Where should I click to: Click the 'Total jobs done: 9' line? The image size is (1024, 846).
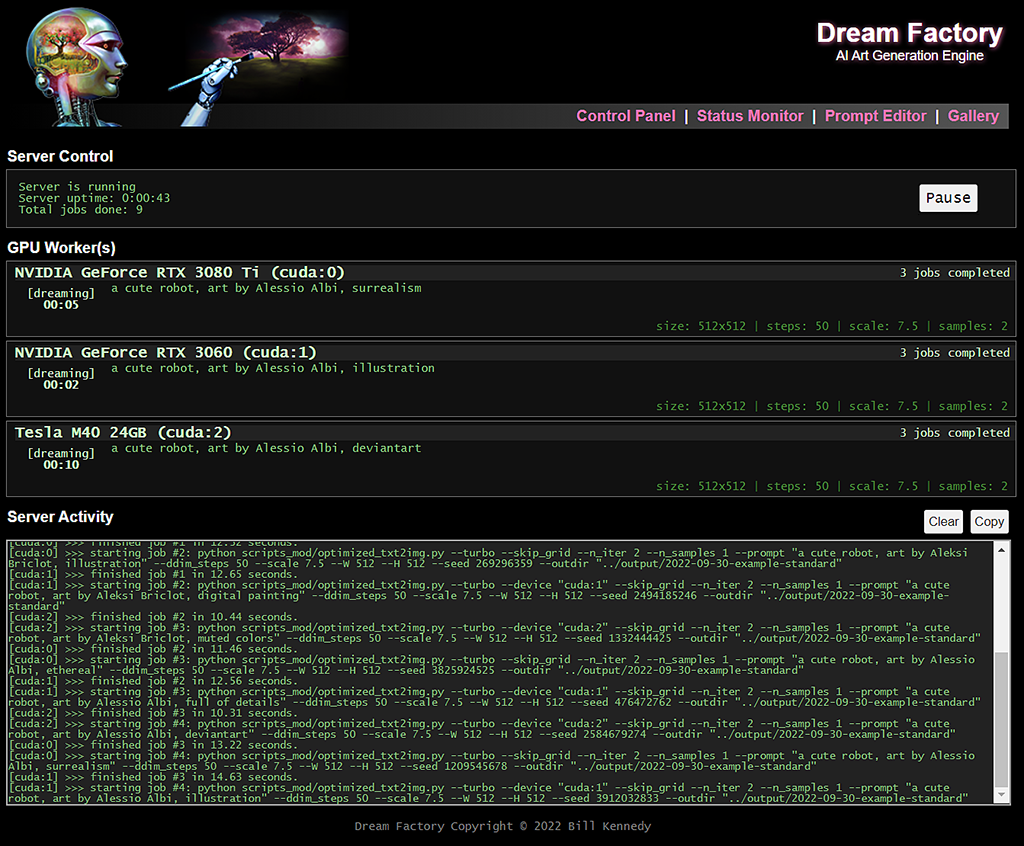tap(80, 210)
